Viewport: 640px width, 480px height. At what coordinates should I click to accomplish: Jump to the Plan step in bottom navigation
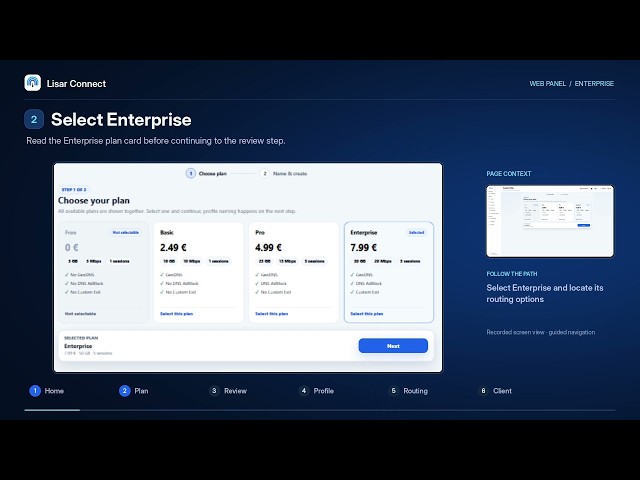coord(133,391)
